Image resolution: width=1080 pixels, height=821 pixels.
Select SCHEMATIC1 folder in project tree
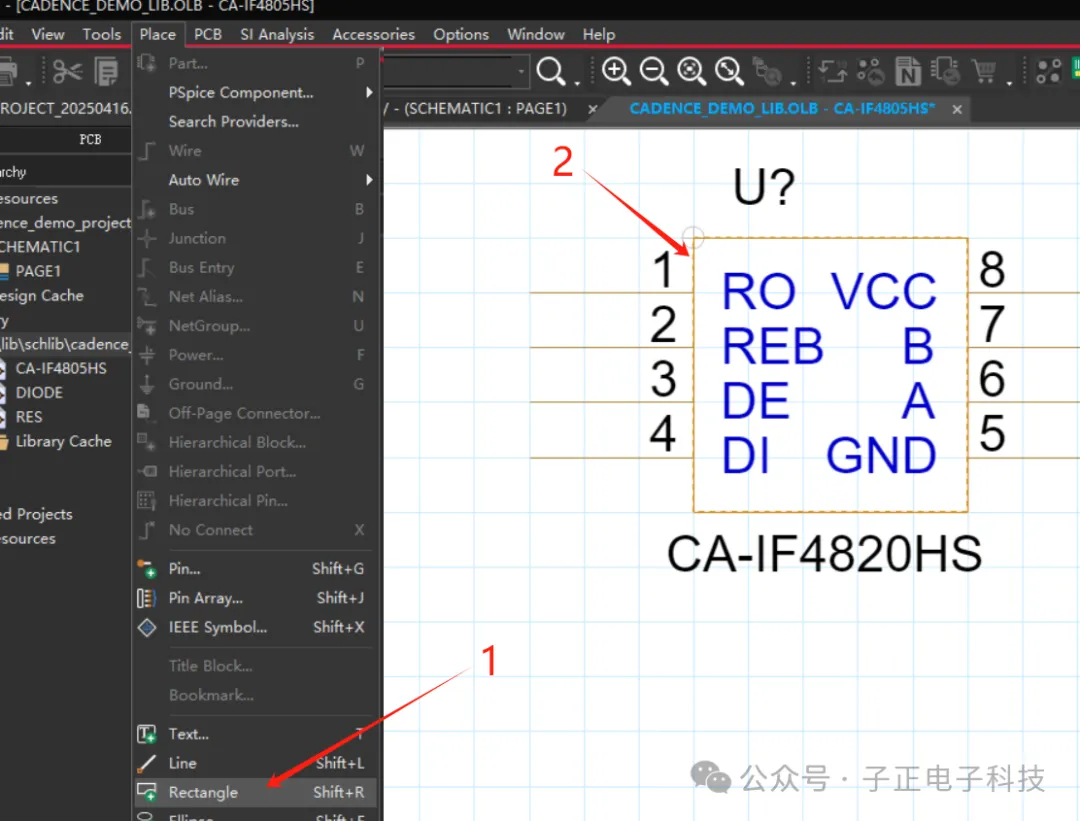point(40,247)
